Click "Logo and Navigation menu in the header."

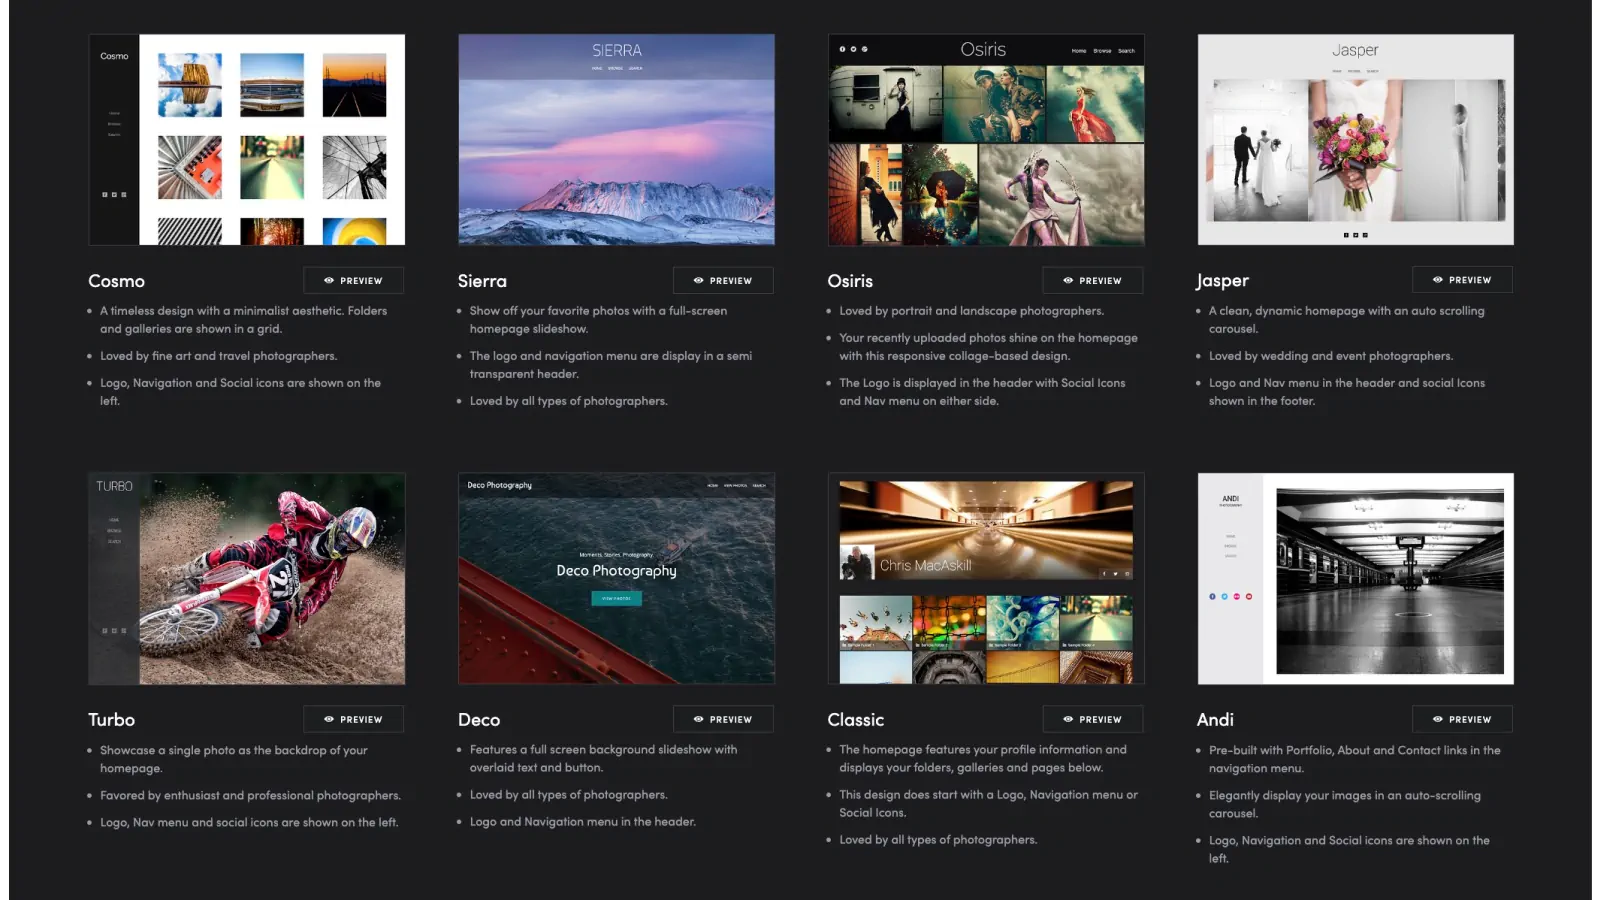[x=583, y=822]
